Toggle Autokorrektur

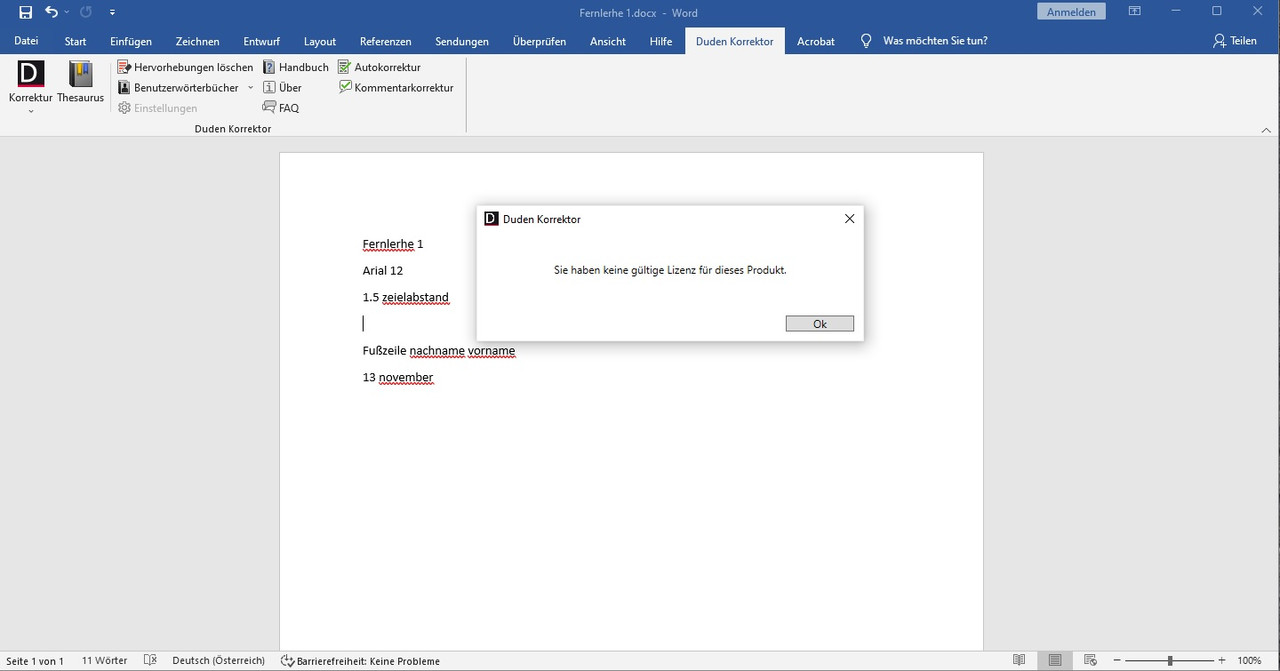point(379,67)
